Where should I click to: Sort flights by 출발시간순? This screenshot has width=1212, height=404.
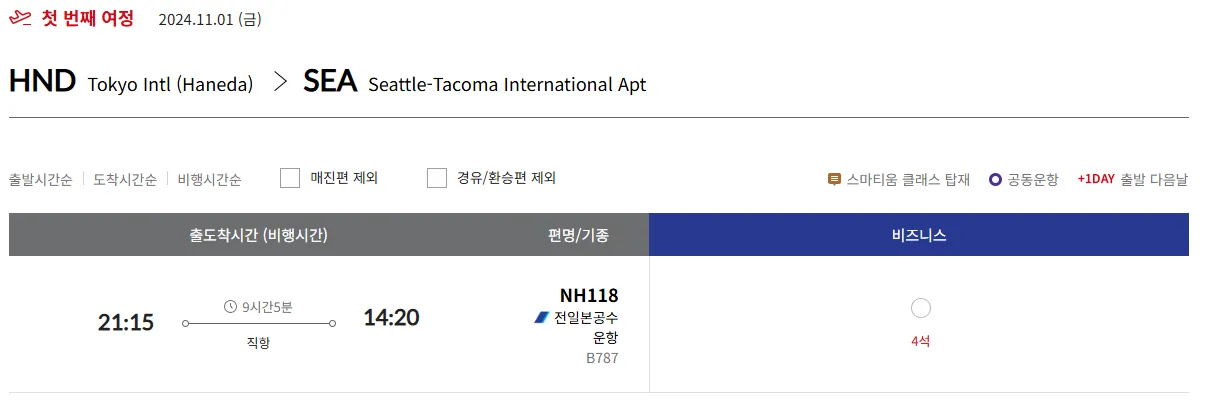[41, 180]
